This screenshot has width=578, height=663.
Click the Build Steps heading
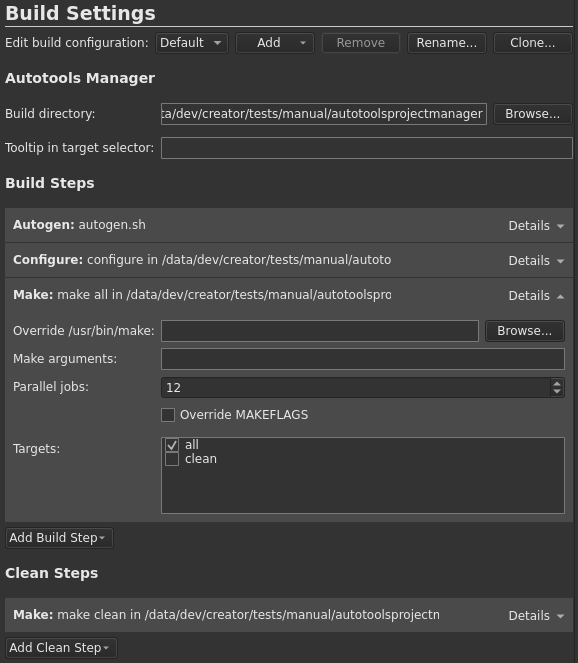(50, 183)
